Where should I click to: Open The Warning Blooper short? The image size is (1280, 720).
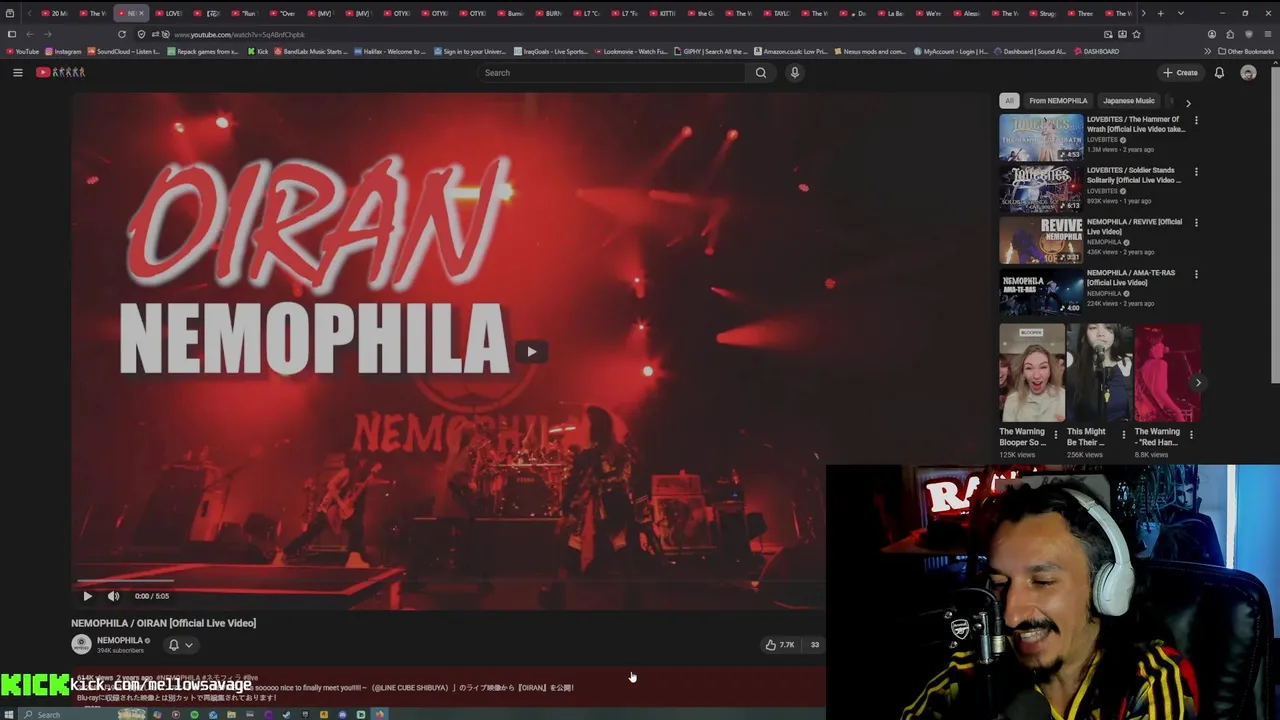pos(1031,373)
